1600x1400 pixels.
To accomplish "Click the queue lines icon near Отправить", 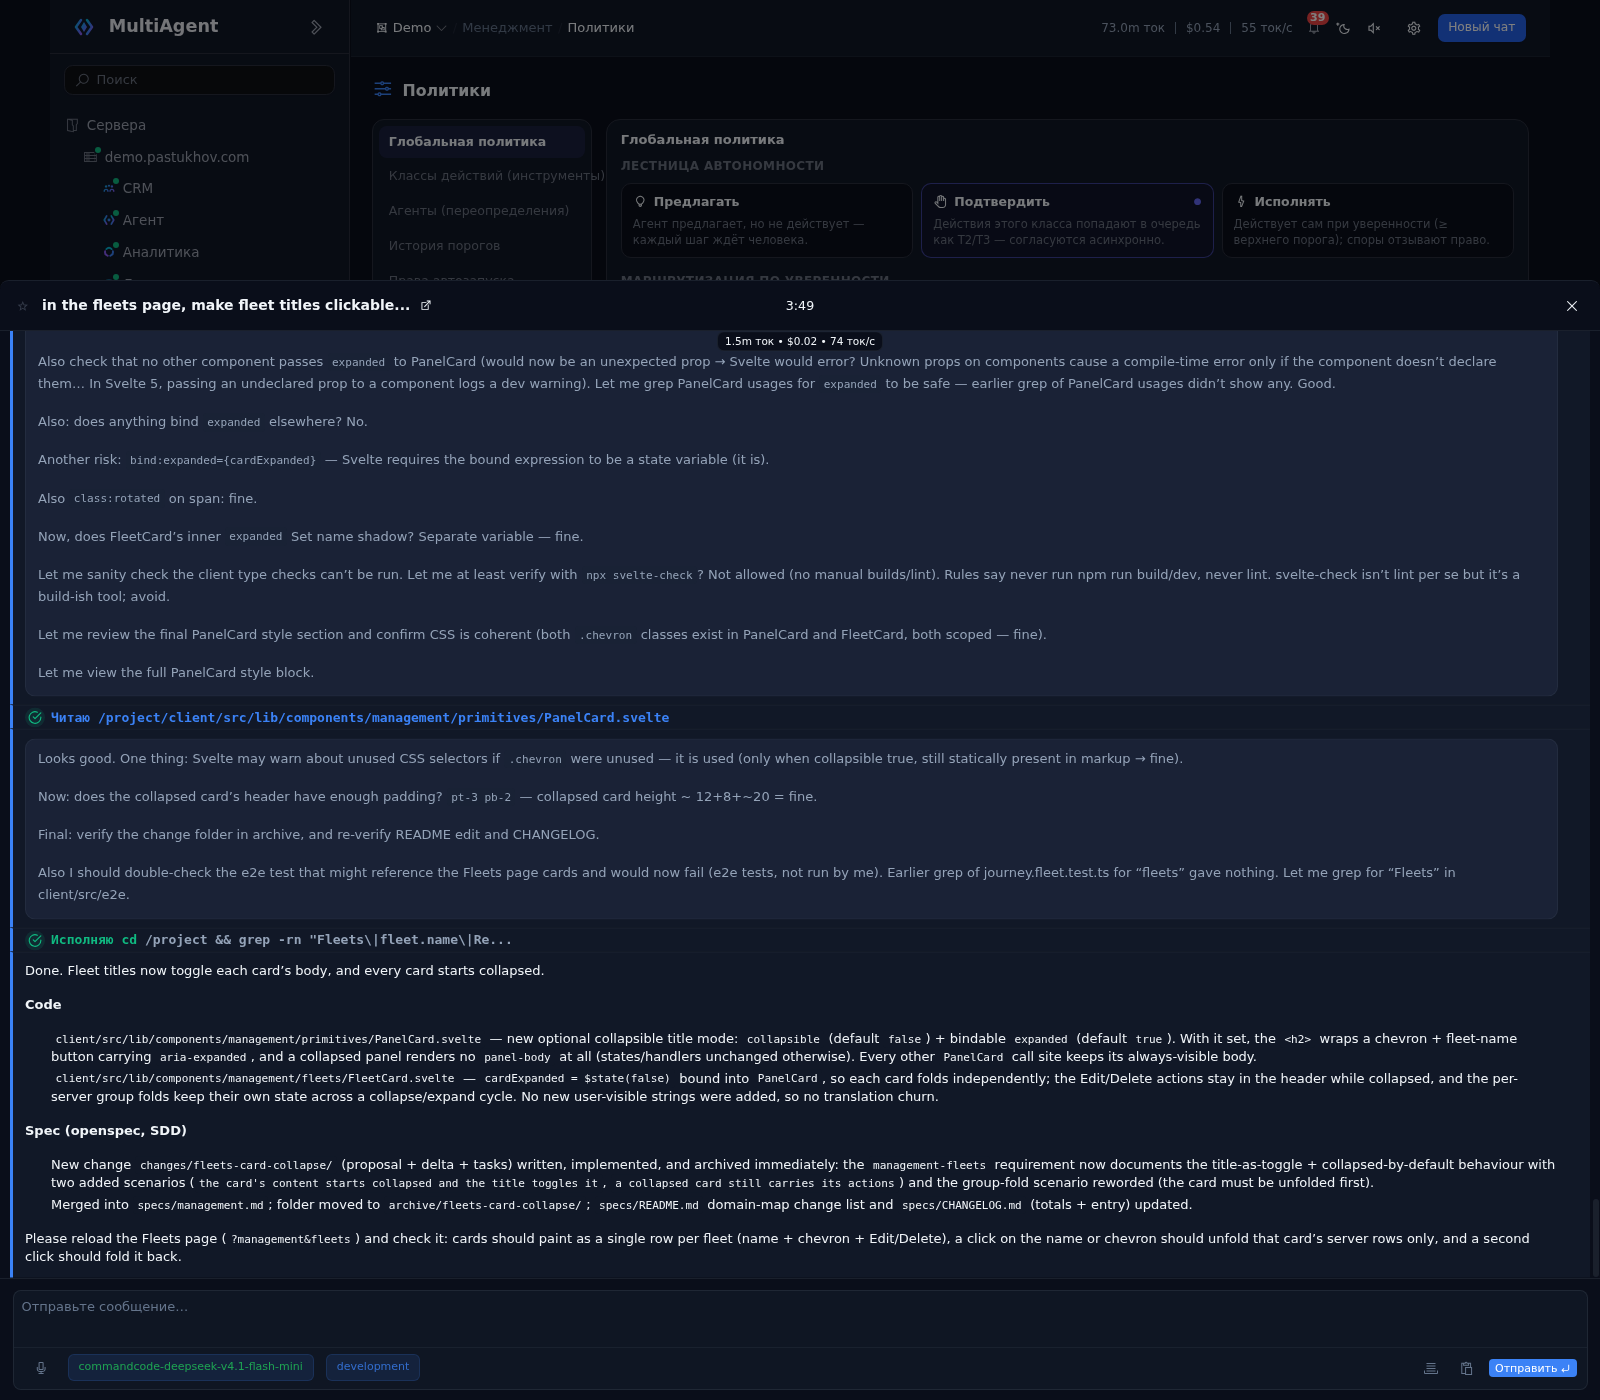I will coord(1431,1368).
